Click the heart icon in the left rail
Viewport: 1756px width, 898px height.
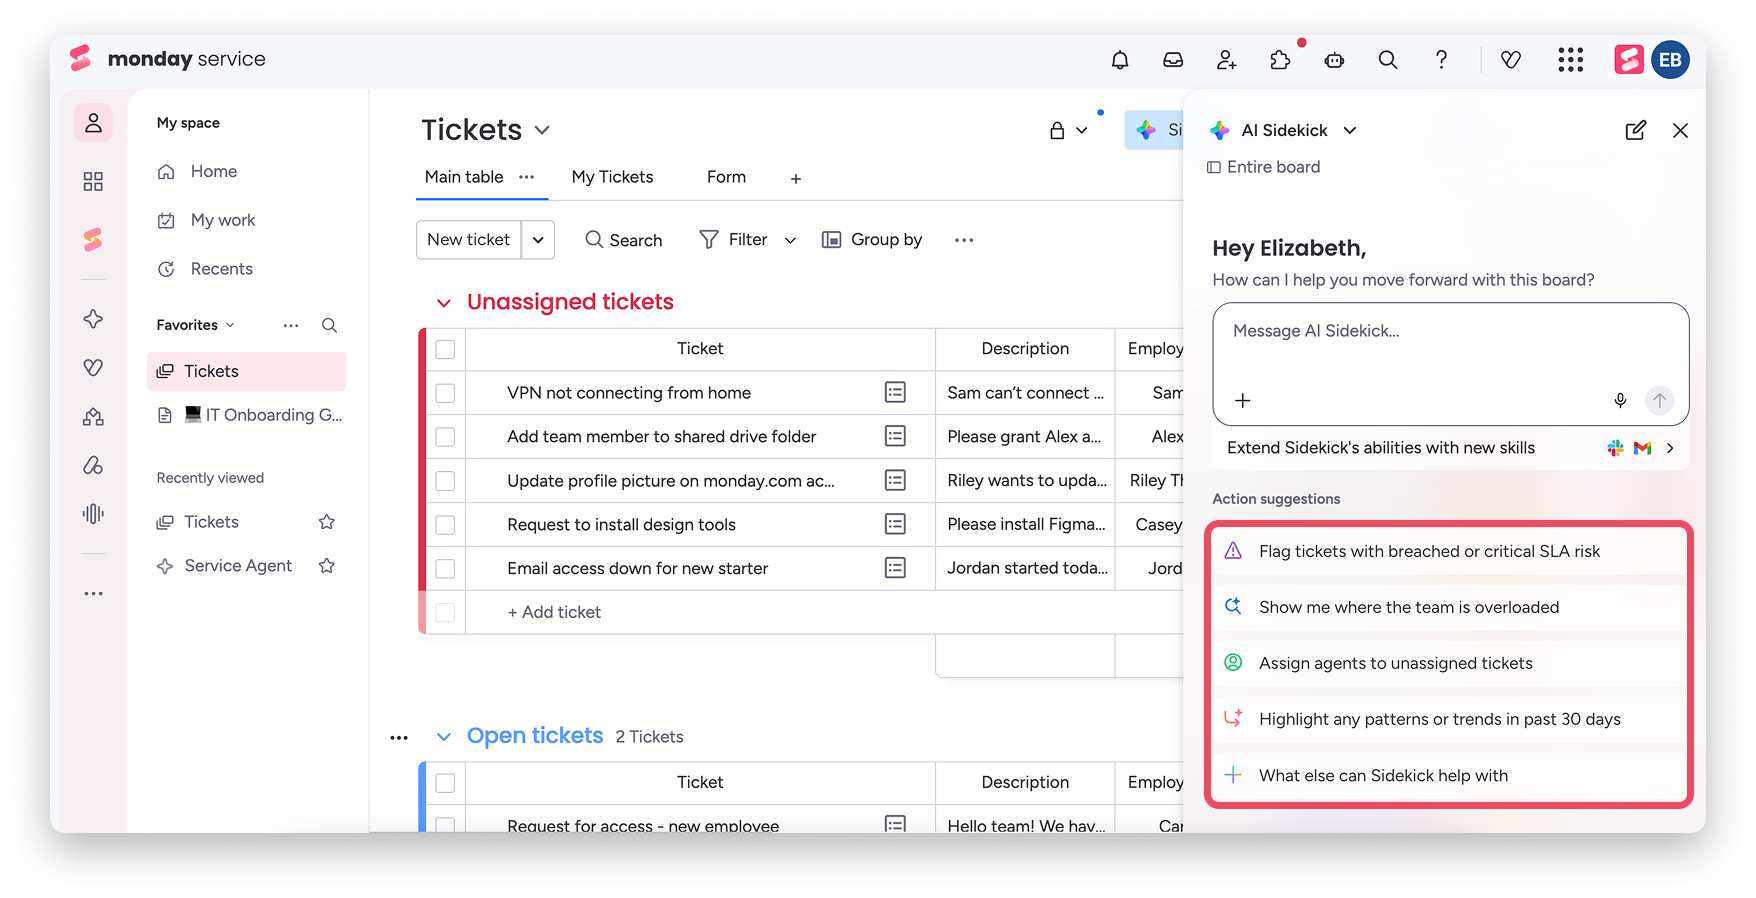93,368
